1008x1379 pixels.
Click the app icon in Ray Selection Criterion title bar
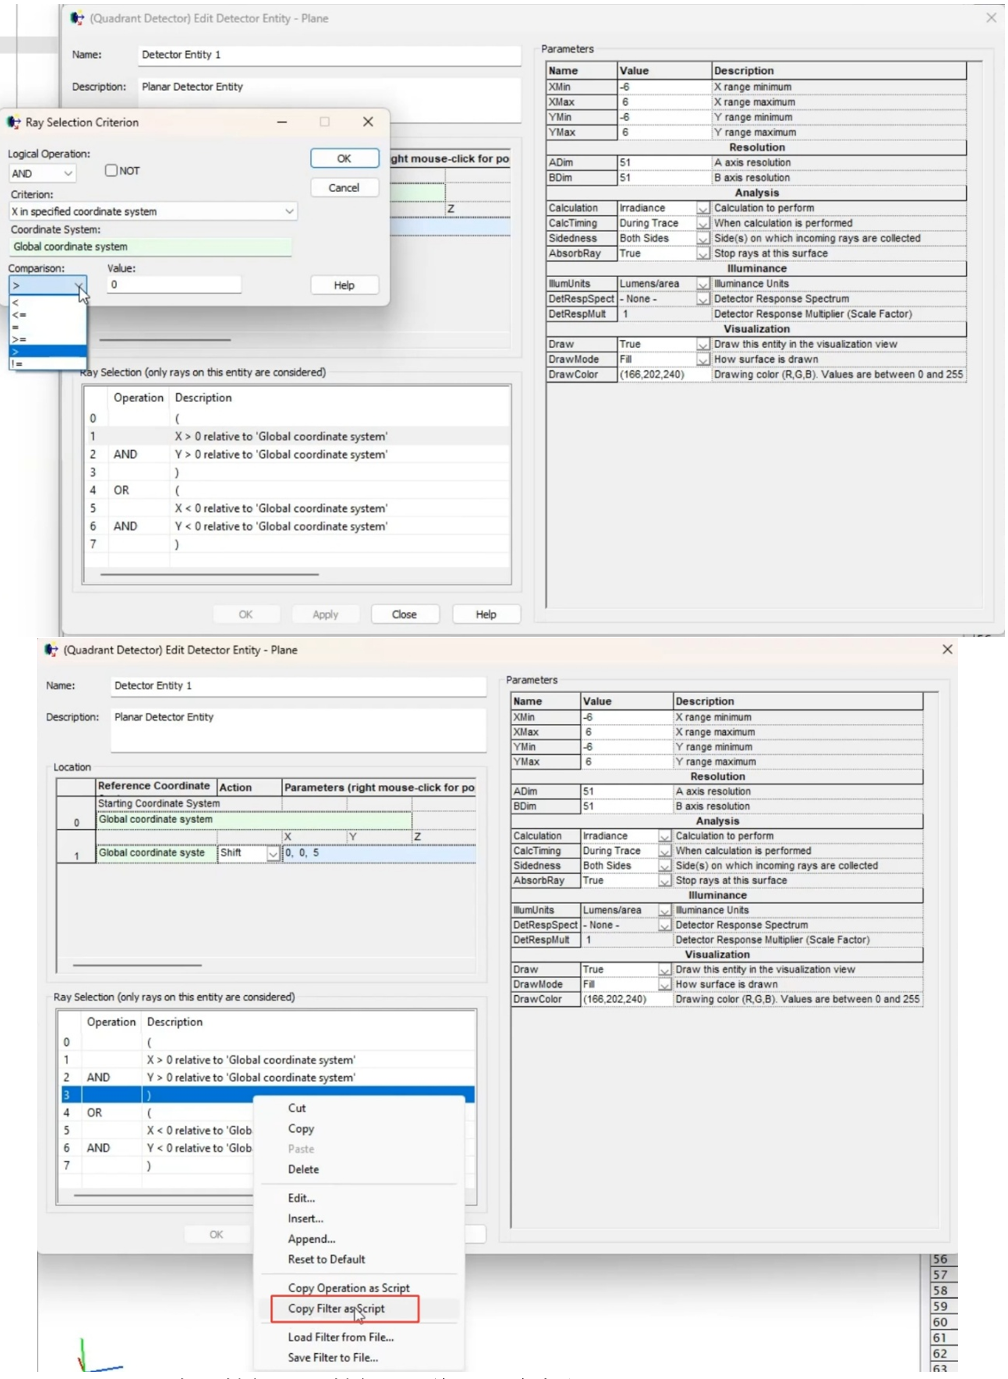[x=14, y=123]
